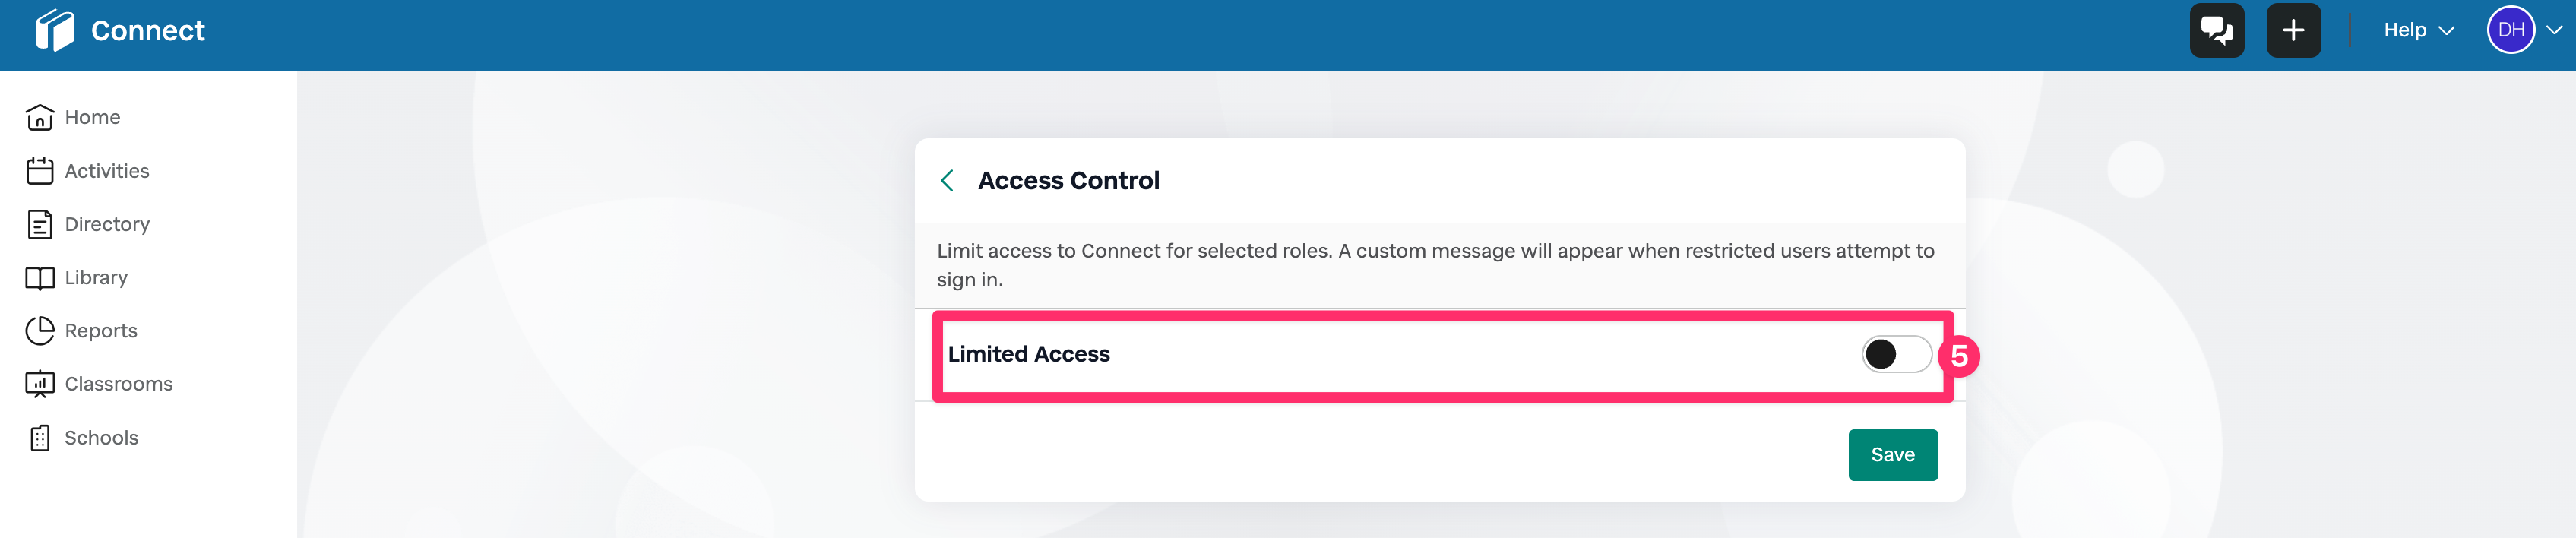The image size is (2576, 538).
Task: Expand the chevron beside the DH avatar
Action: coord(2554,30)
